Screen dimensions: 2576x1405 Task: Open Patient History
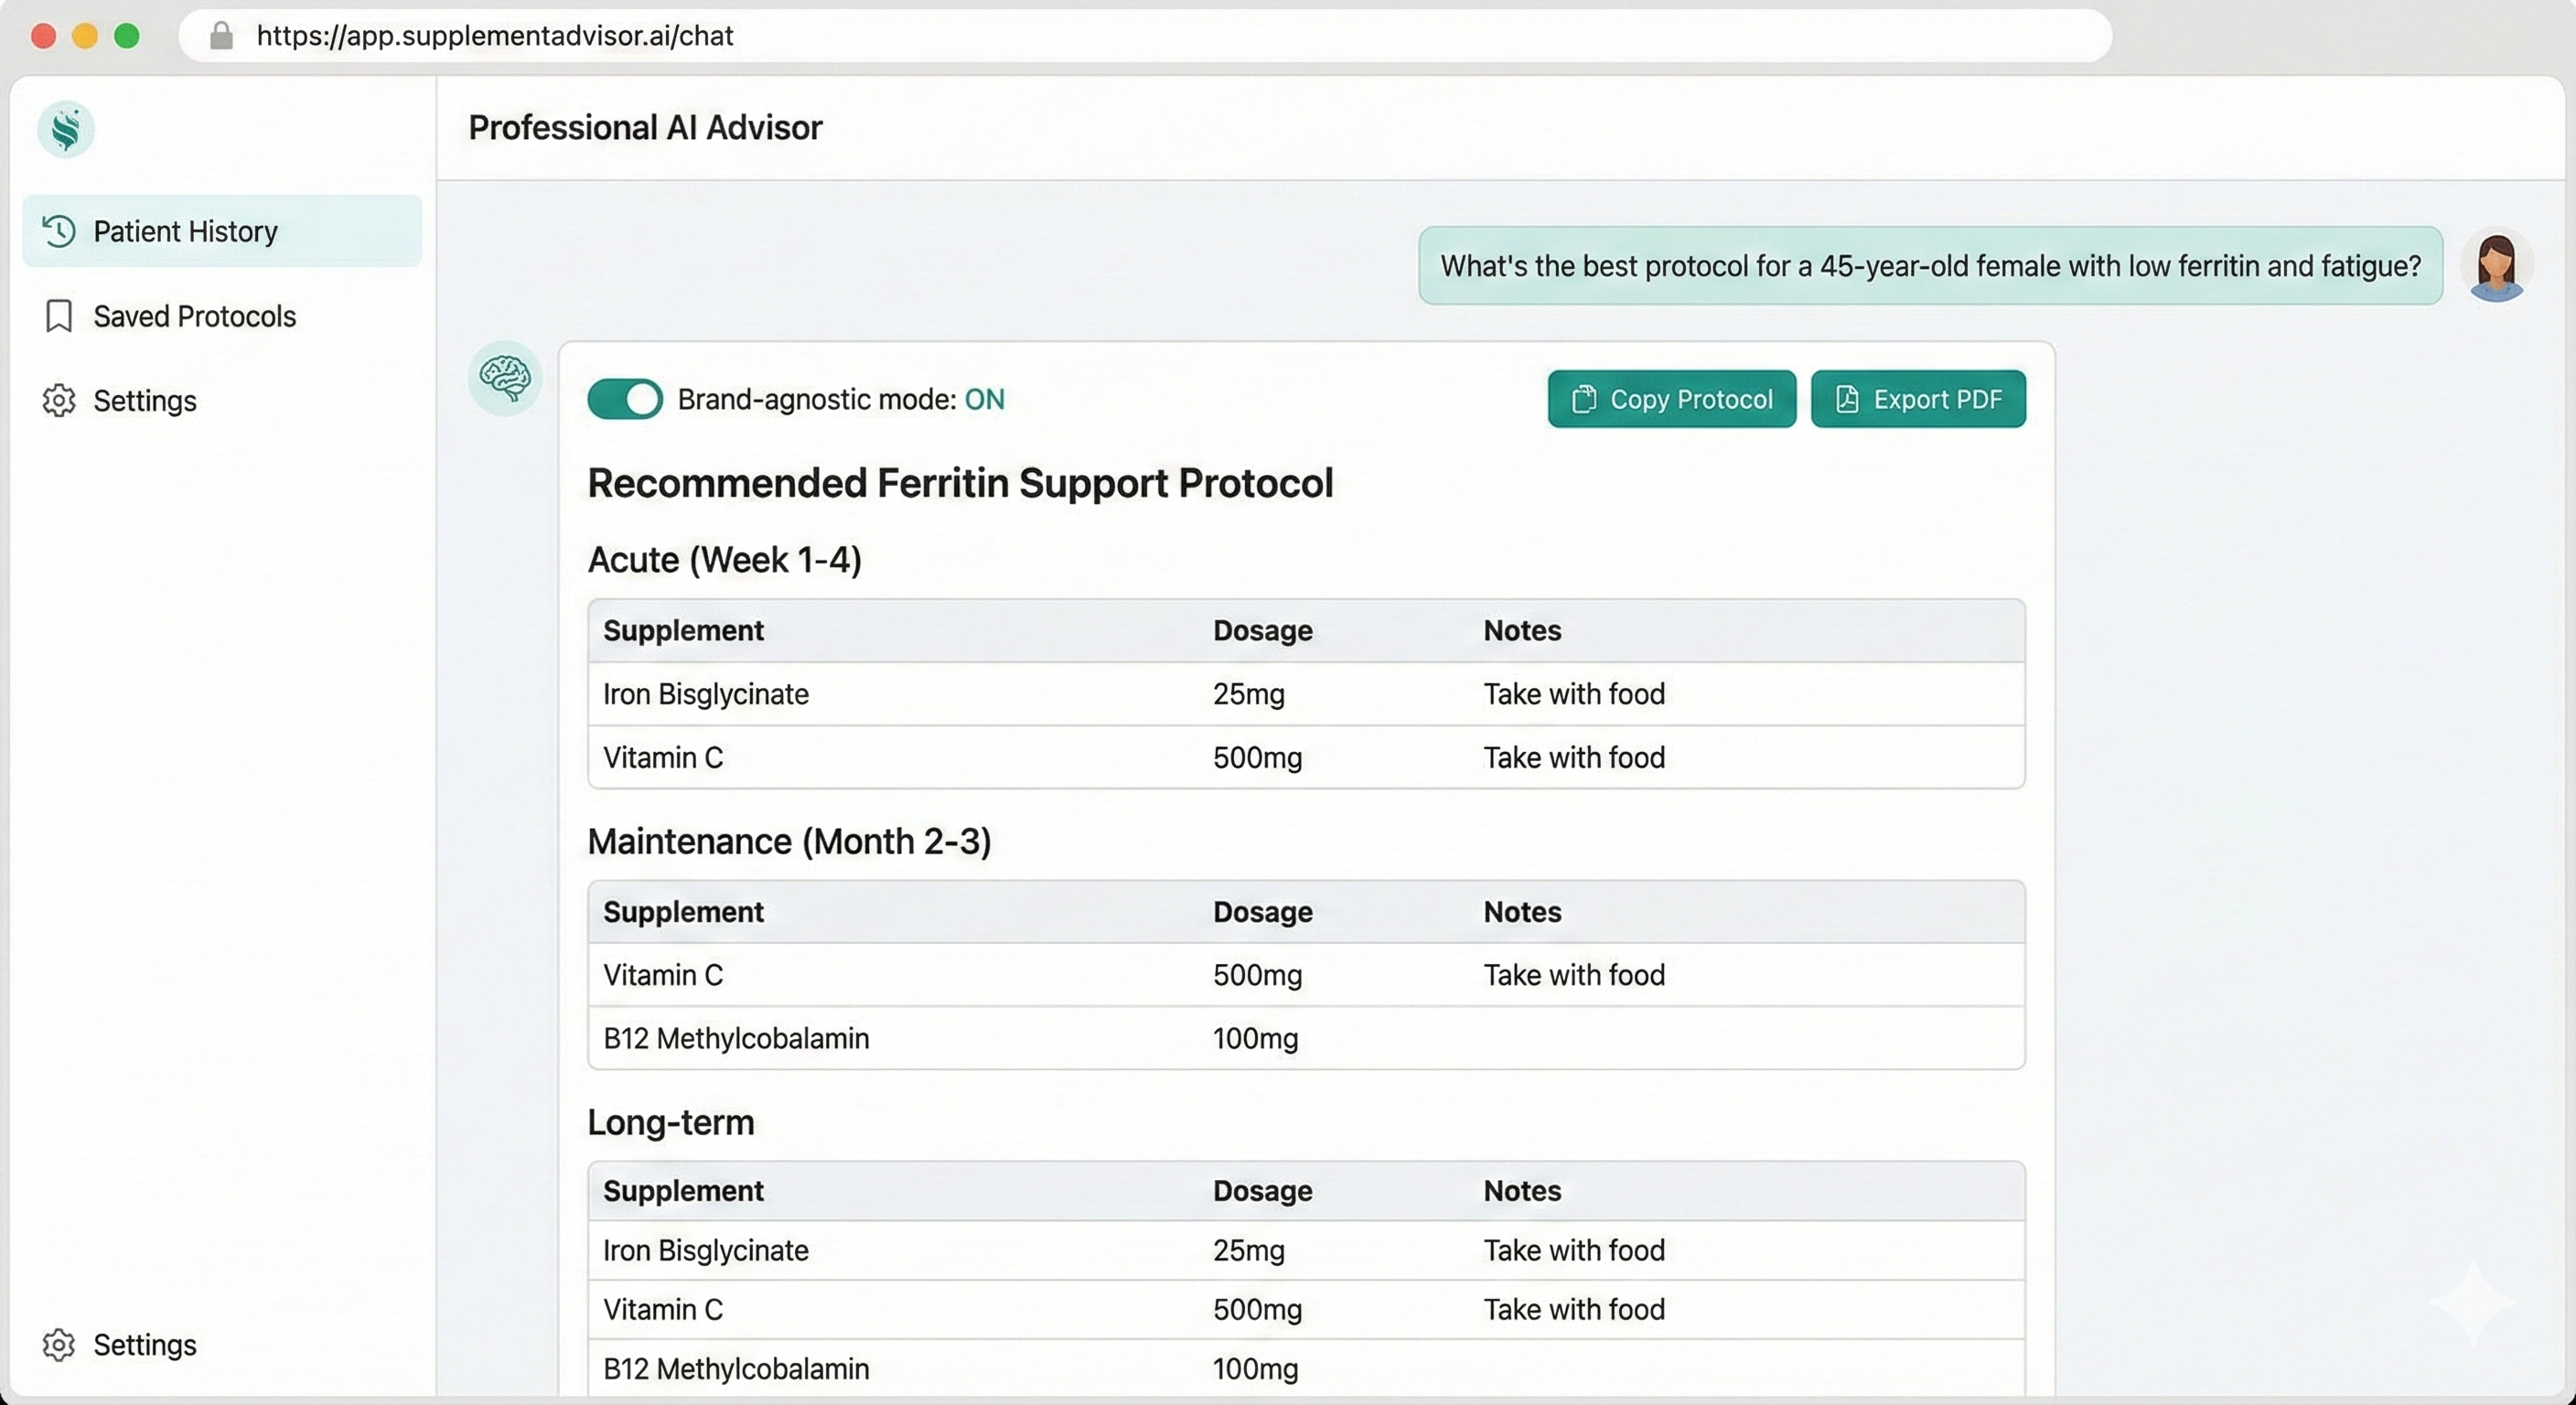coord(186,231)
